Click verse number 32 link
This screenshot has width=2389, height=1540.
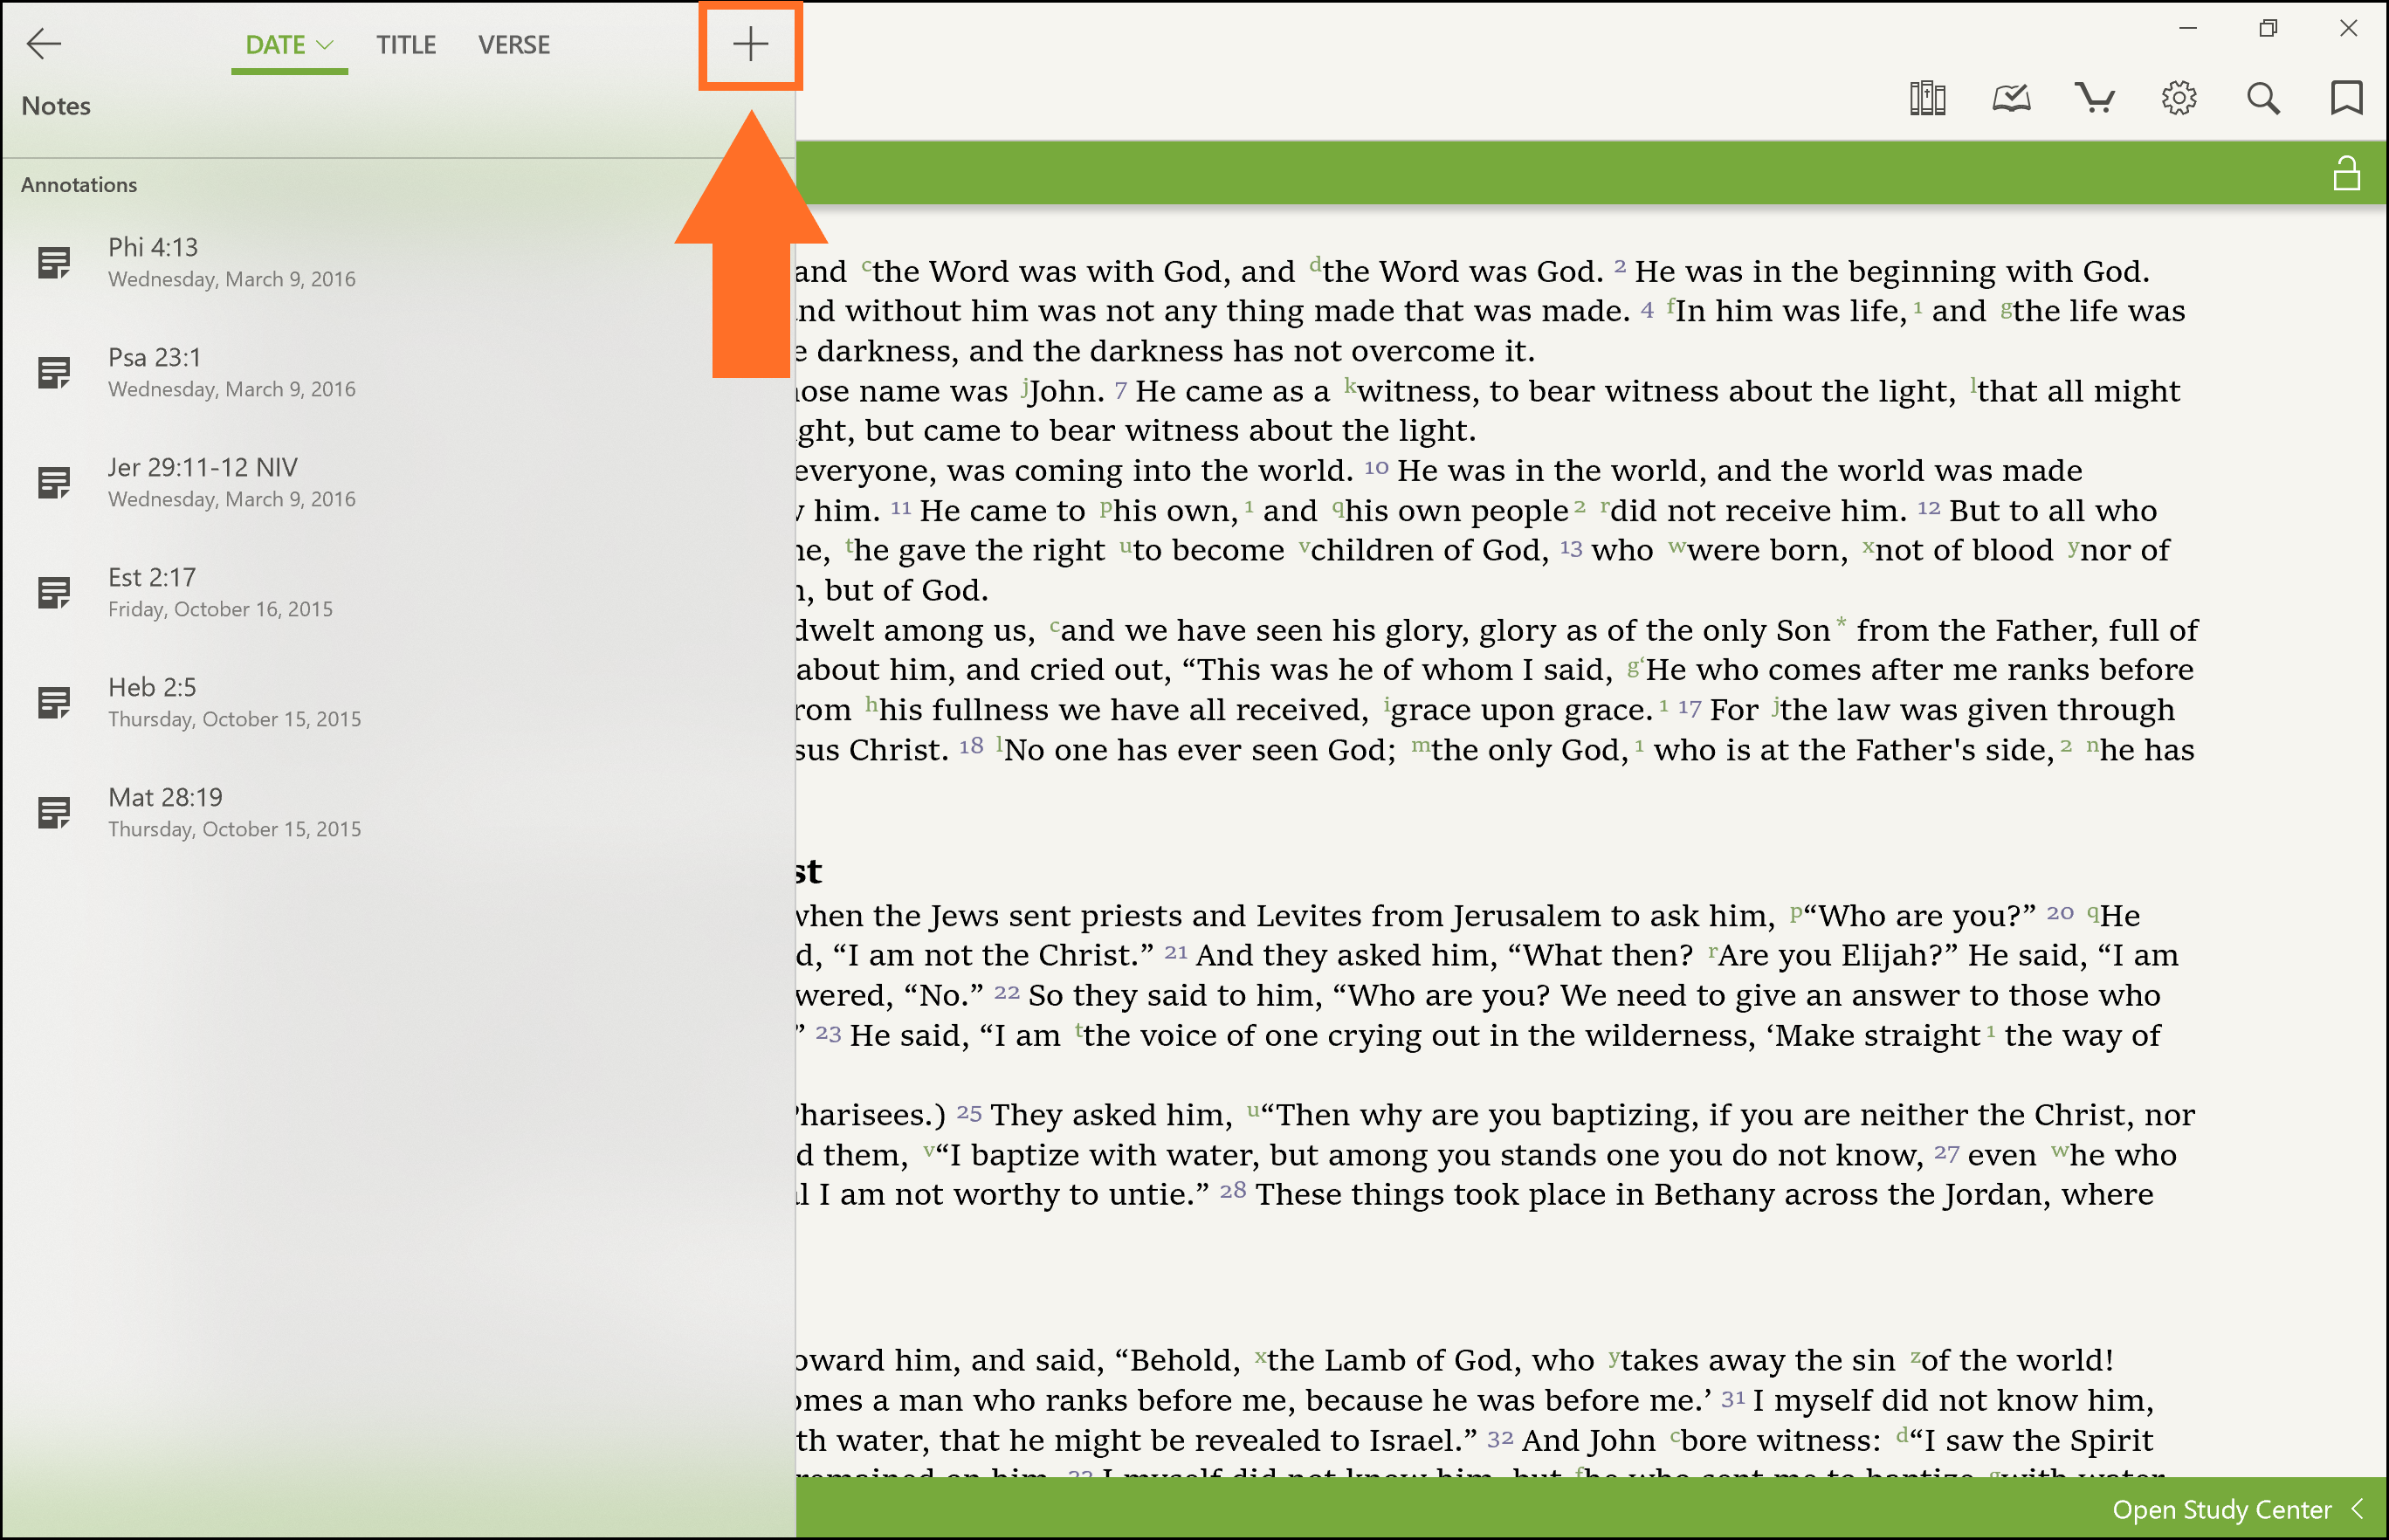coord(1500,1439)
